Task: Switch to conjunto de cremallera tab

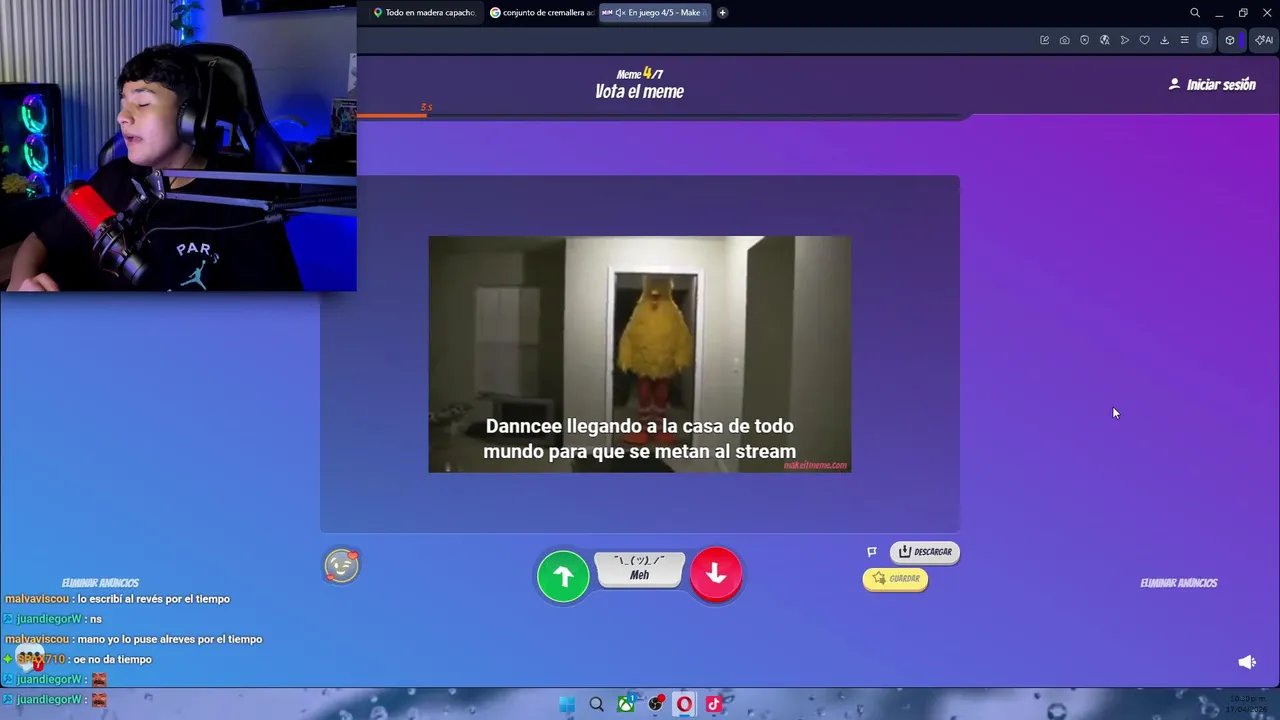Action: tap(541, 13)
